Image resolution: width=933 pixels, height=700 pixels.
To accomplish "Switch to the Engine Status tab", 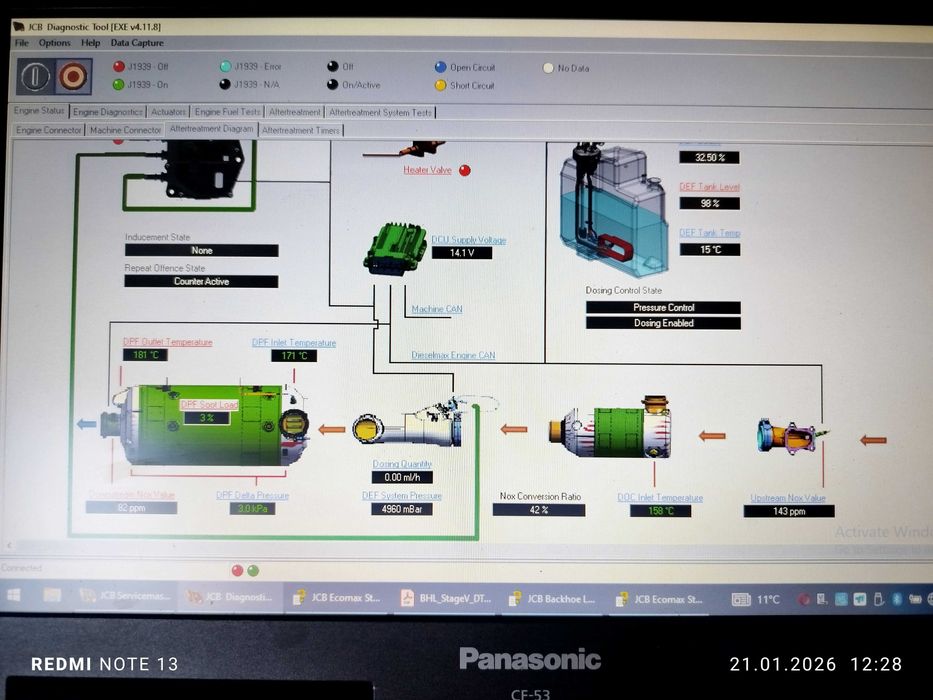I will [x=39, y=111].
